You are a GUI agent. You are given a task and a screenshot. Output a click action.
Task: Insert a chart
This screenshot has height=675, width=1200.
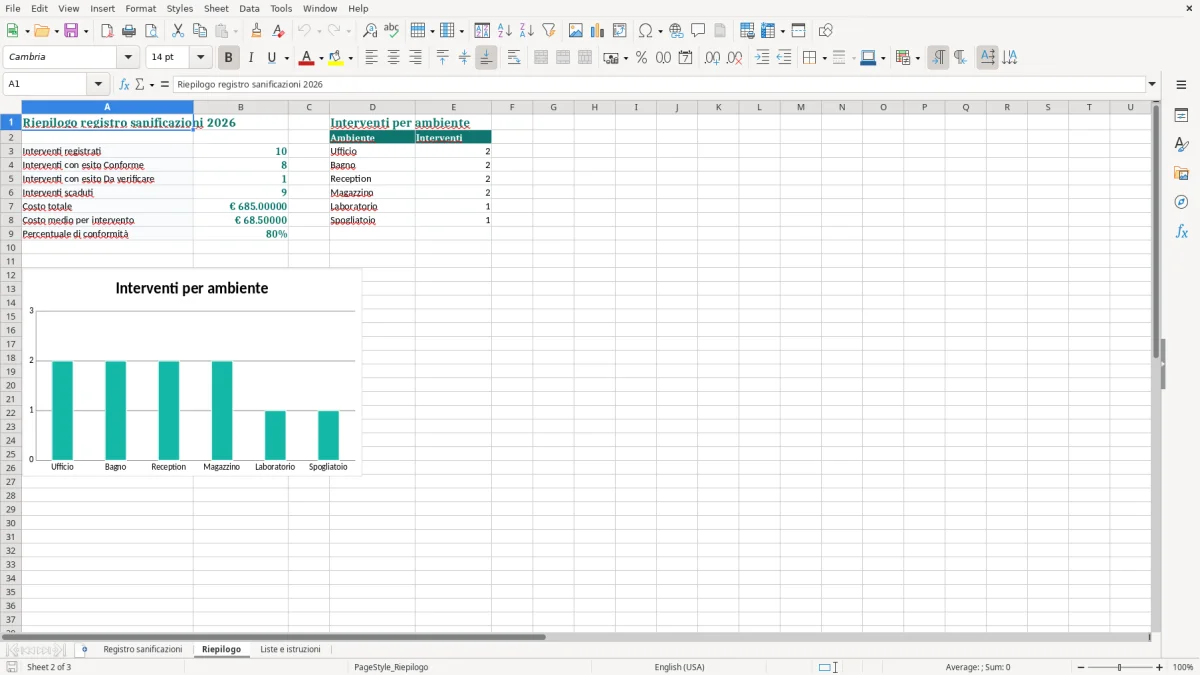pos(598,31)
